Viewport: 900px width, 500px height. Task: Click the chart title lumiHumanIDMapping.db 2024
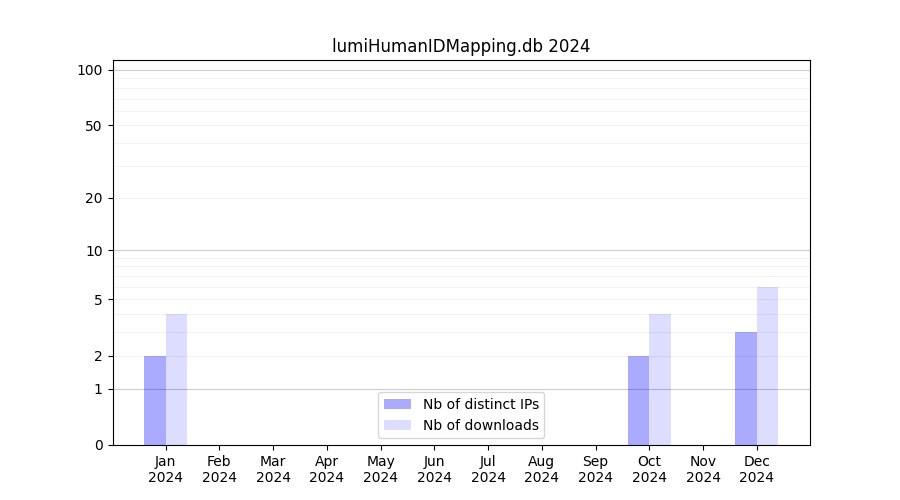point(461,46)
